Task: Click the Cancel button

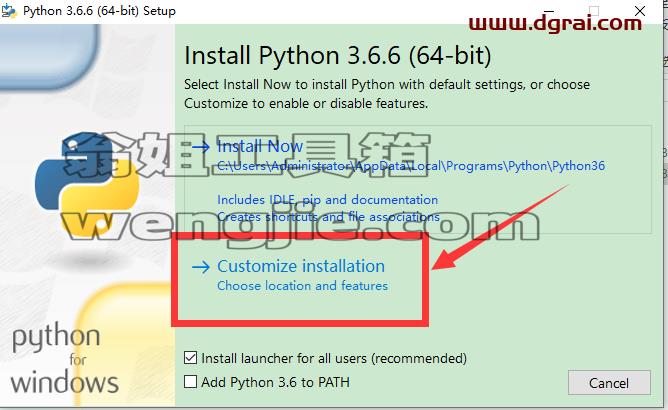Action: click(x=609, y=383)
